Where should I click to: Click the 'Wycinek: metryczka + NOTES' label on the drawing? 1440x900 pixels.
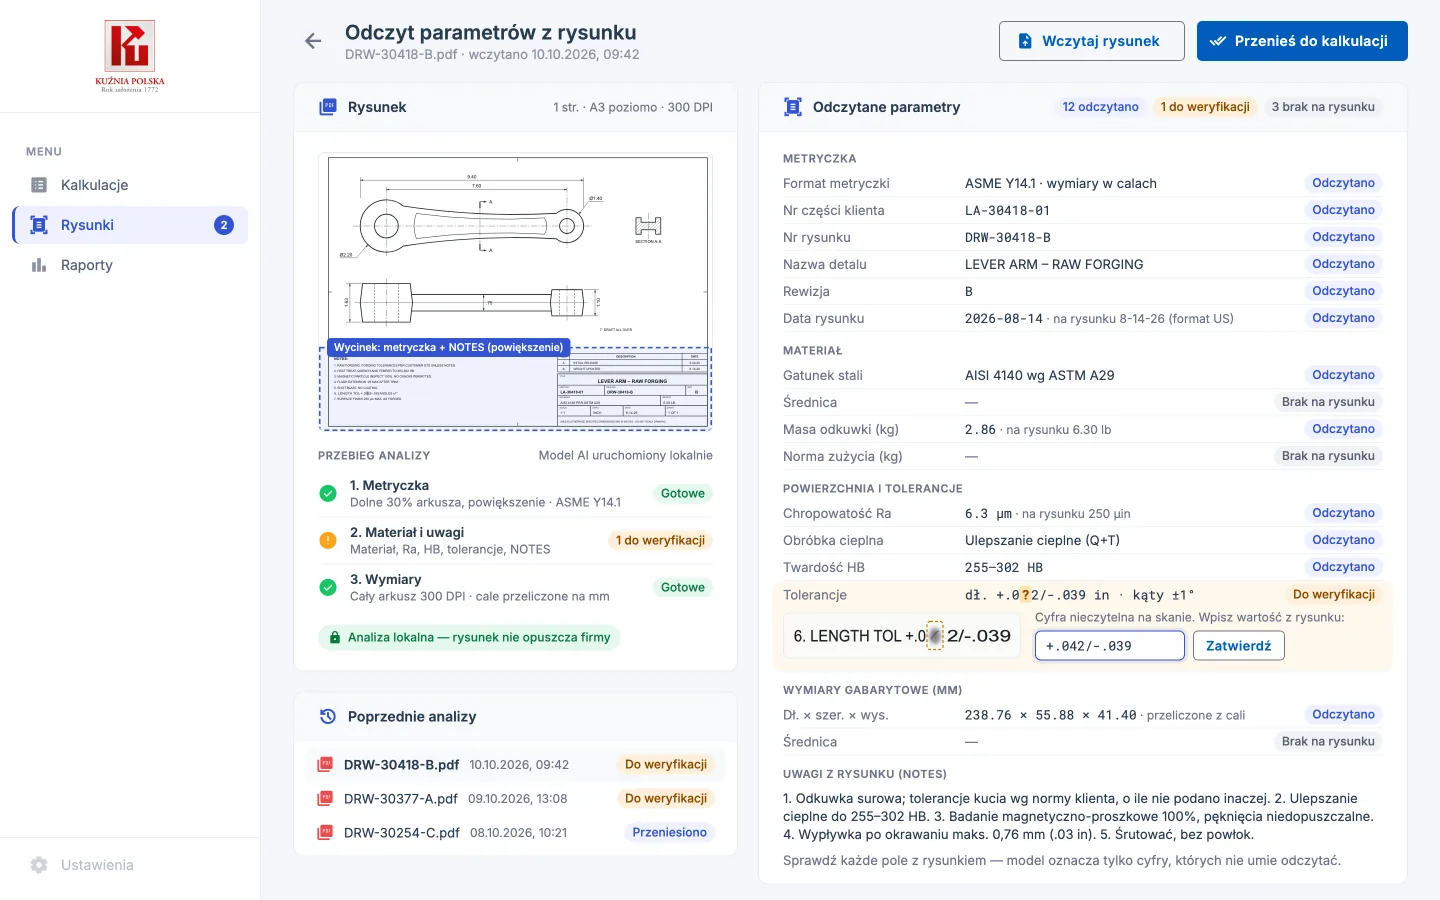449,348
